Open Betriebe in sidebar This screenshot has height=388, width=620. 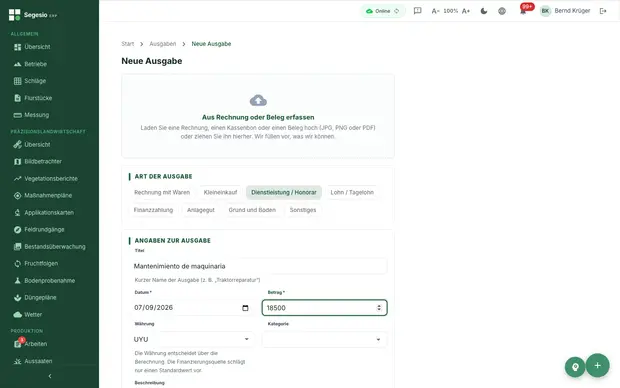[35, 64]
